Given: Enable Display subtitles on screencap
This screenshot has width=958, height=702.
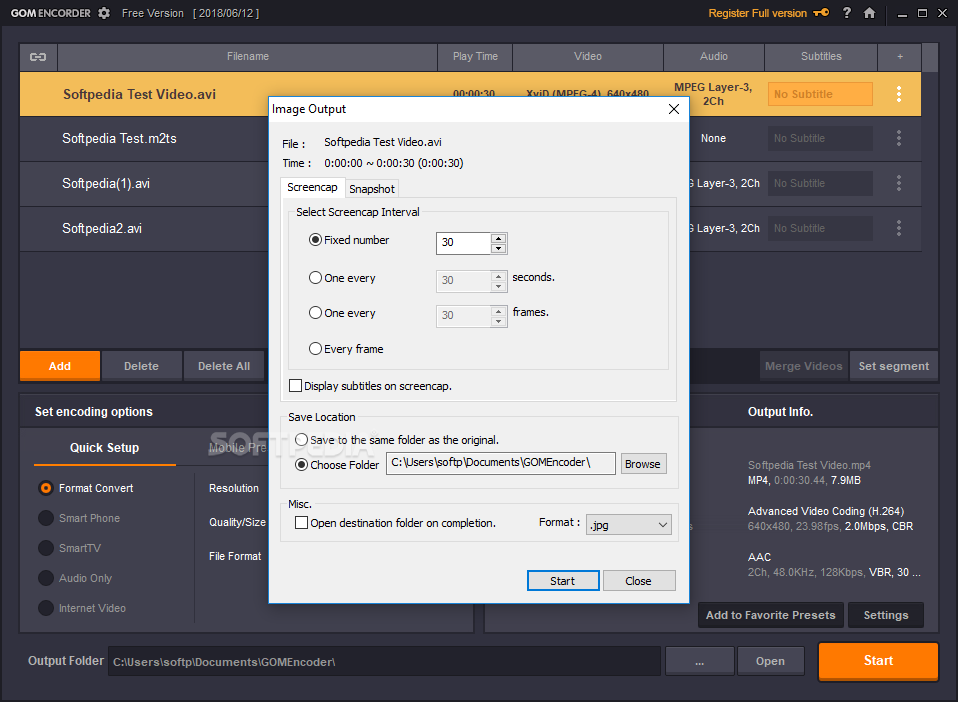Looking at the screenshot, I should (x=296, y=386).
